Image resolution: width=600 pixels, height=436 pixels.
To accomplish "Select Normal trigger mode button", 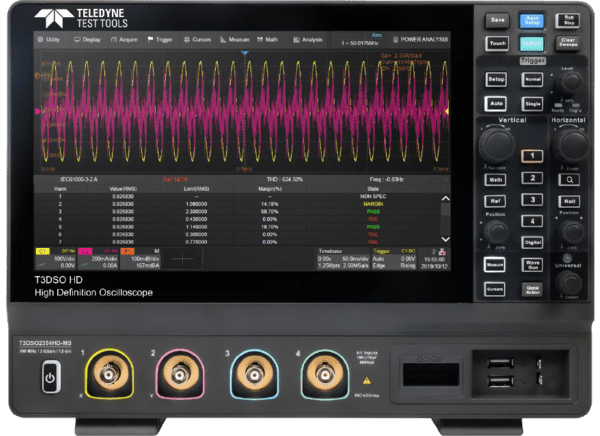I will 532,80.
